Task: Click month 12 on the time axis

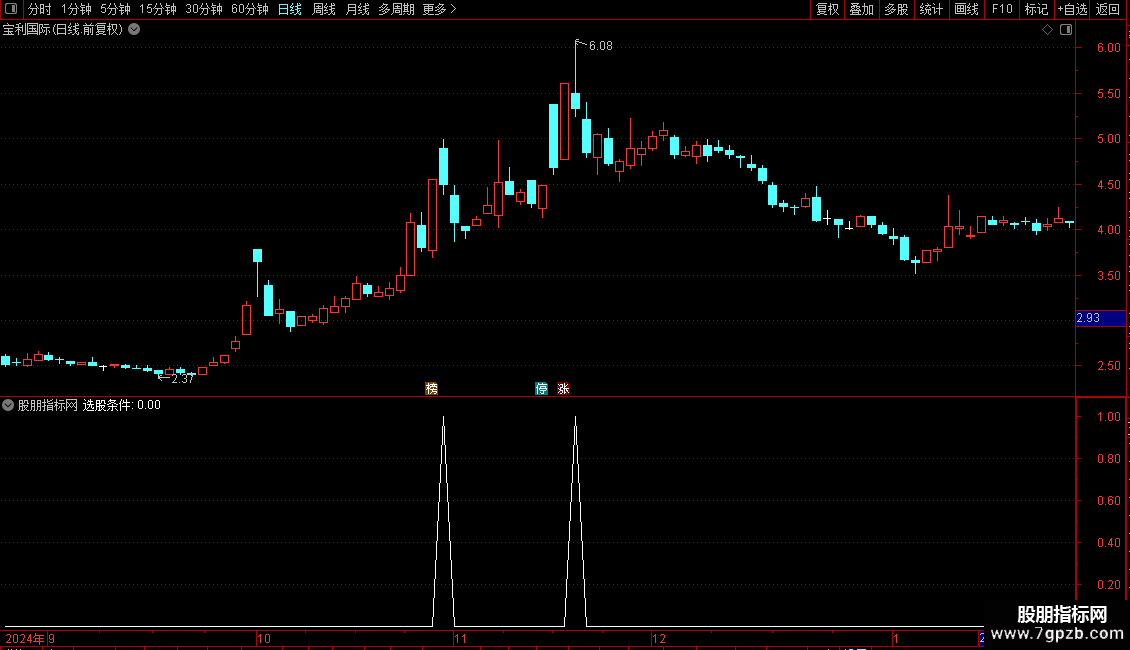Action: [659, 638]
